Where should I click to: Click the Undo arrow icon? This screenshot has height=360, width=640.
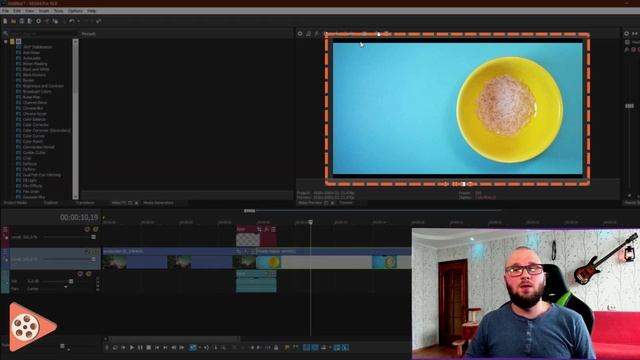coord(72,21)
